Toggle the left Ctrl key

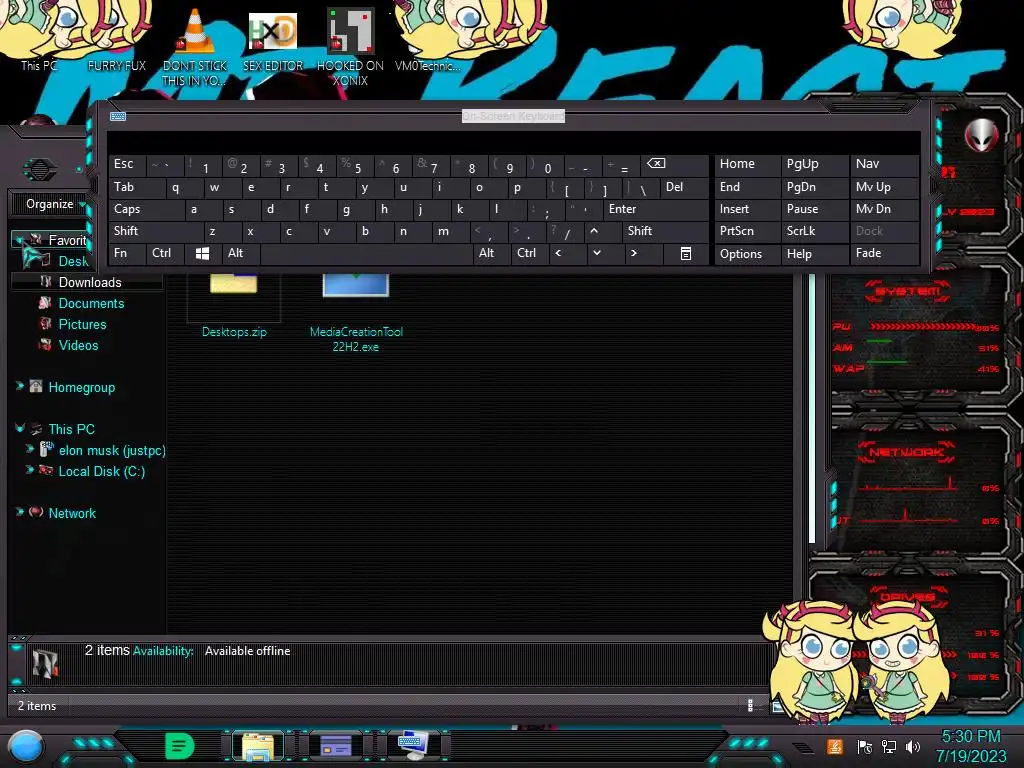(165, 253)
